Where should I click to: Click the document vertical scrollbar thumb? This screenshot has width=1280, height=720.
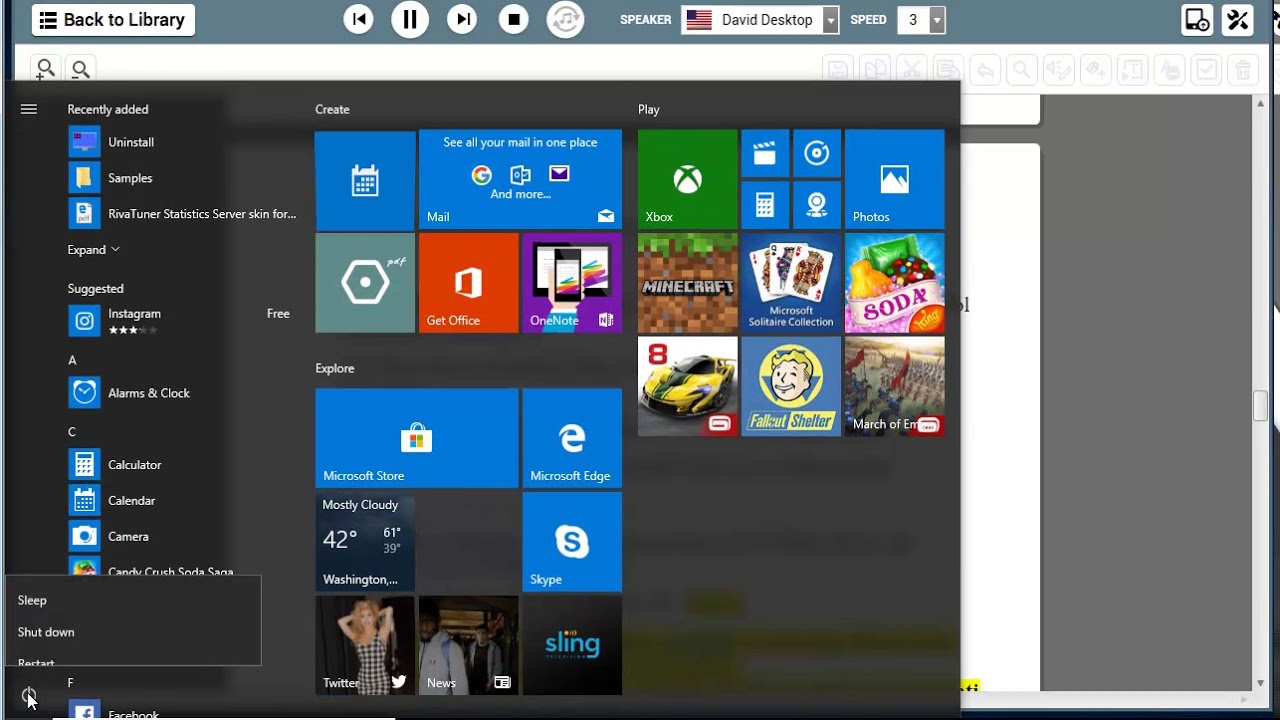pyautogui.click(x=1261, y=406)
